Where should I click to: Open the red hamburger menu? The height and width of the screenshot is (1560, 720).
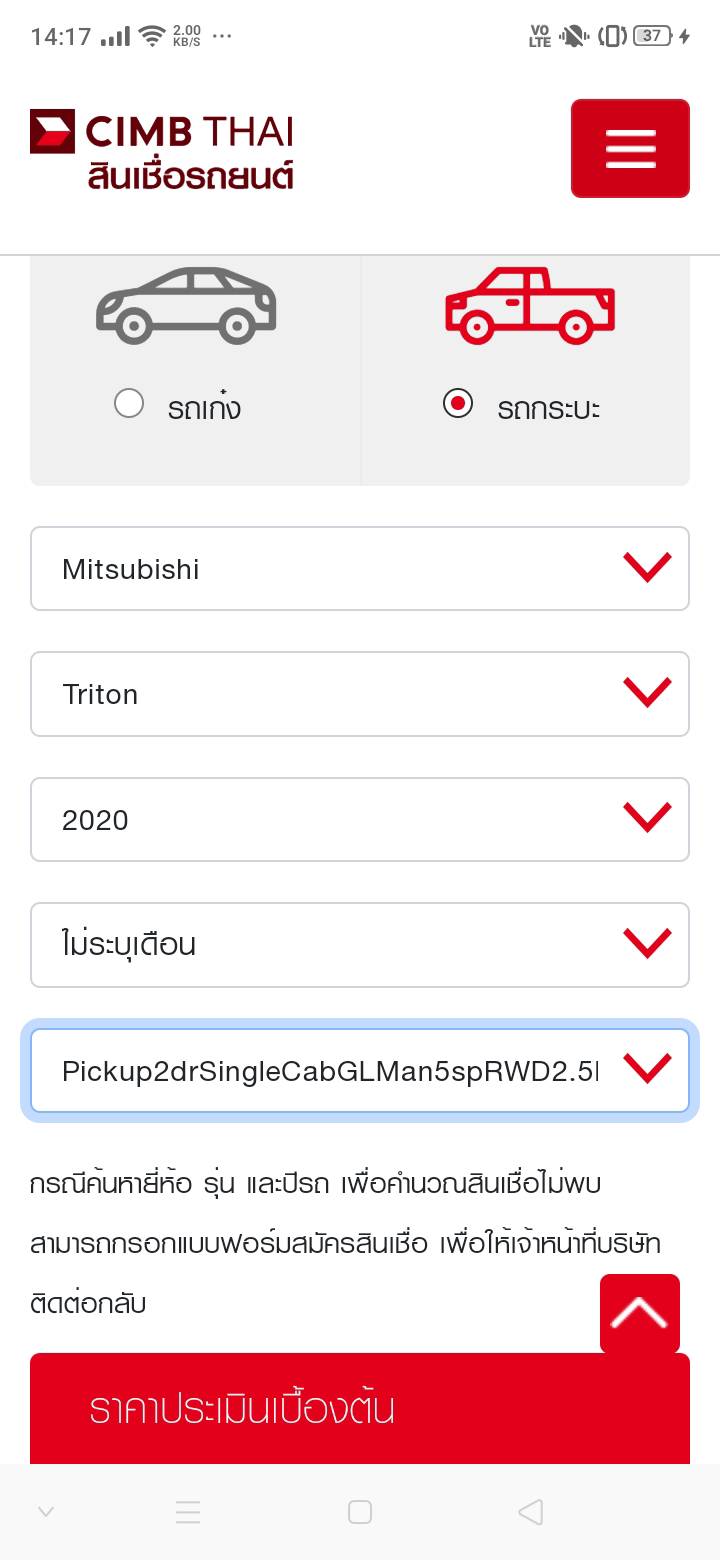point(630,148)
